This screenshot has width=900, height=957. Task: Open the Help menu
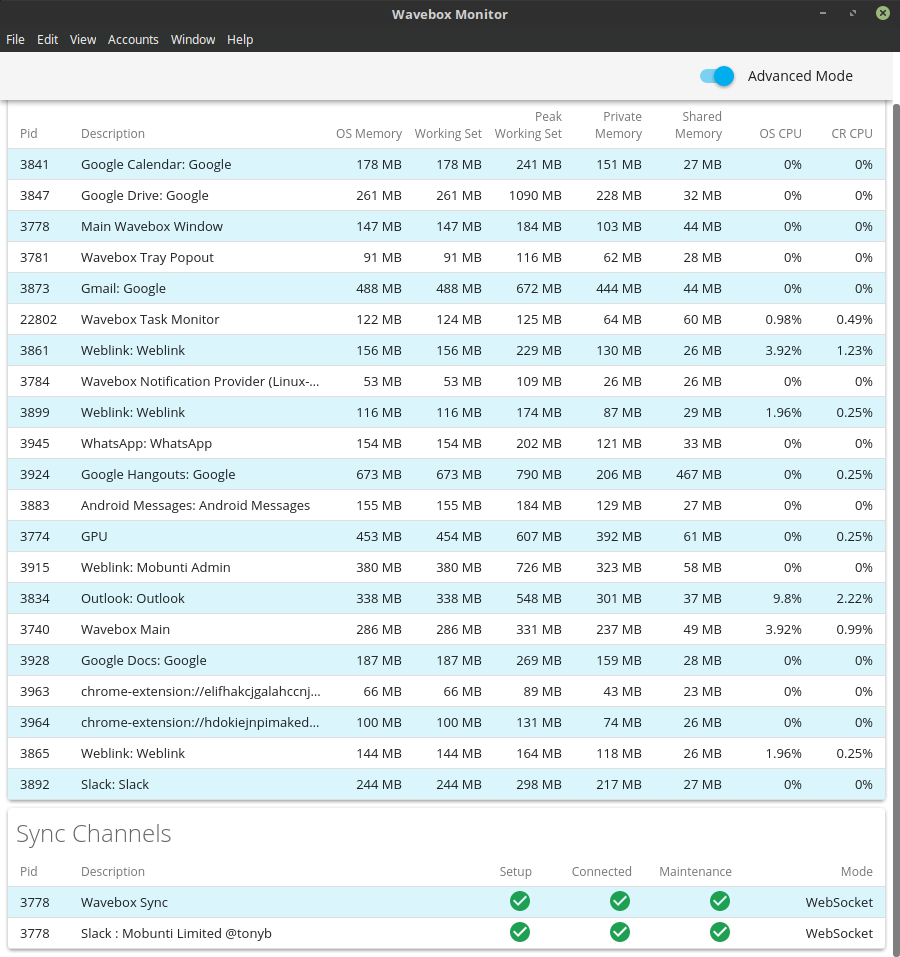click(240, 40)
